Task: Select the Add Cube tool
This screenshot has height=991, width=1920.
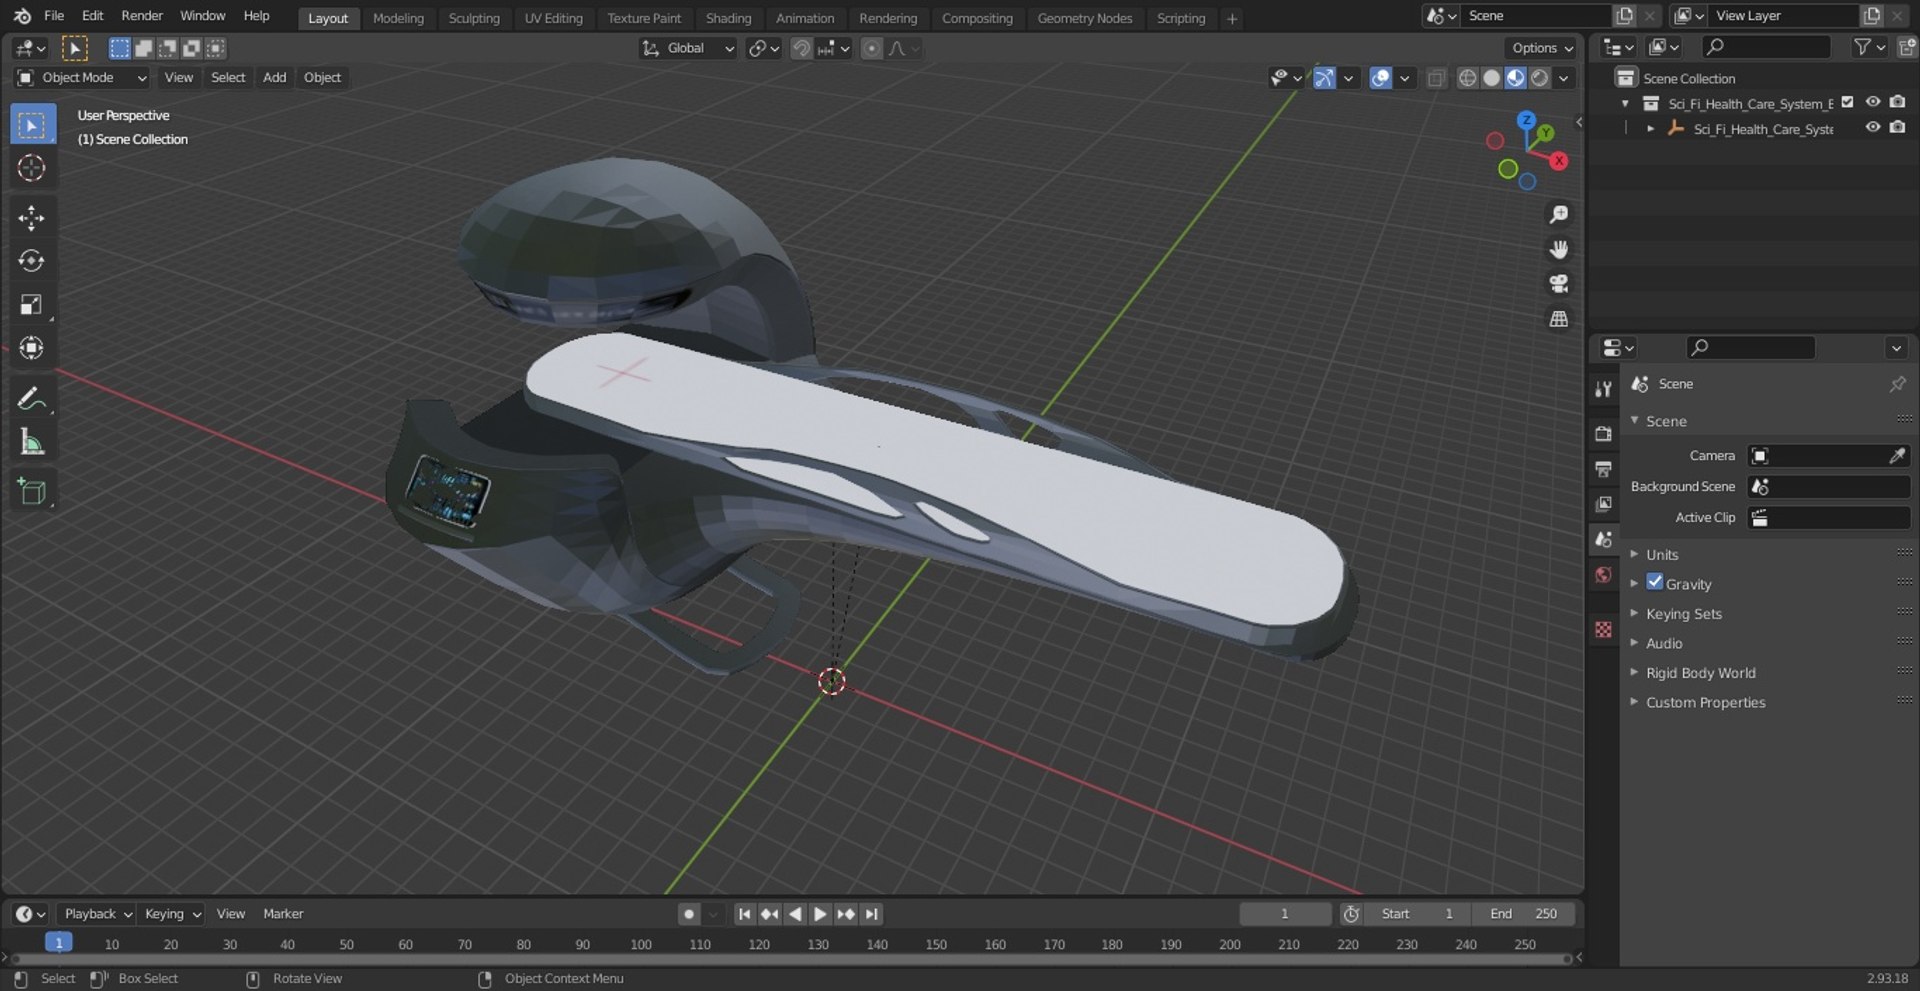Action: [x=32, y=491]
